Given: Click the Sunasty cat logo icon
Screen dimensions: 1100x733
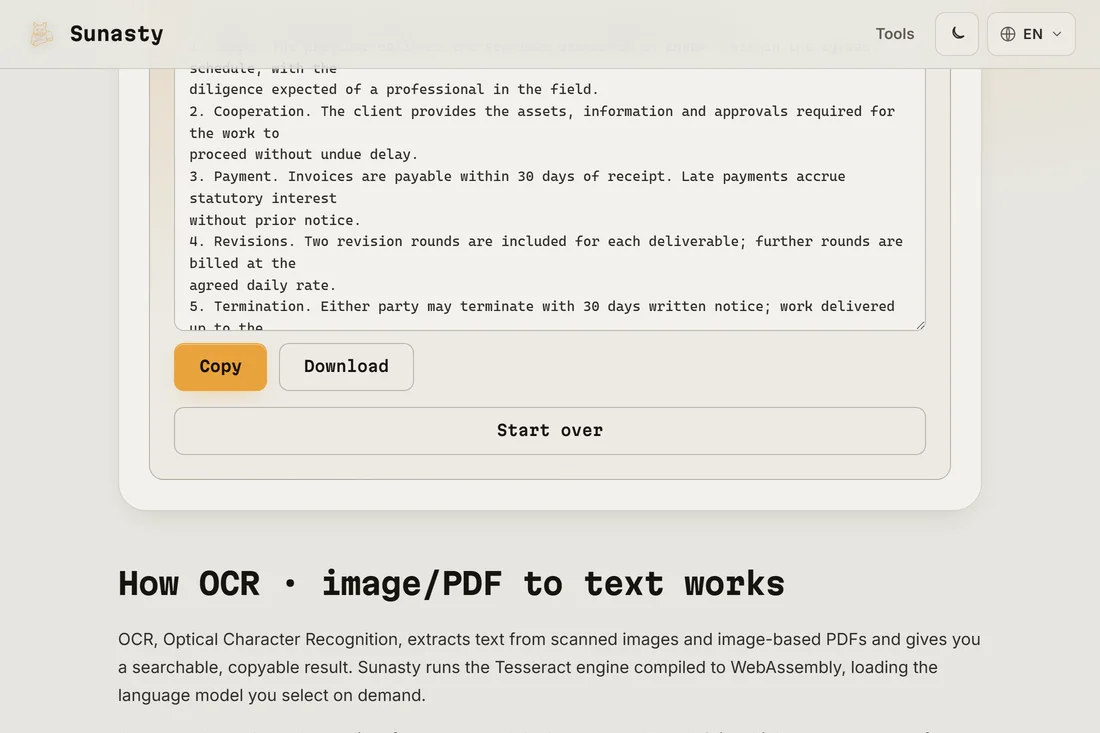Looking at the screenshot, I should 41,34.
